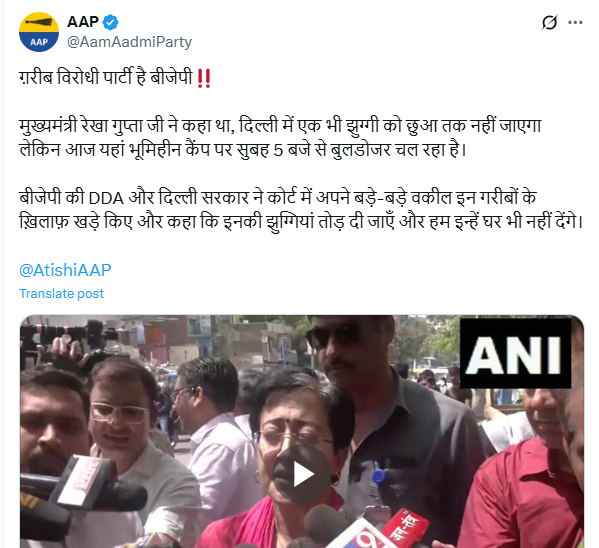
Task: Click the headline line about बीजेपी
Action: (115, 78)
